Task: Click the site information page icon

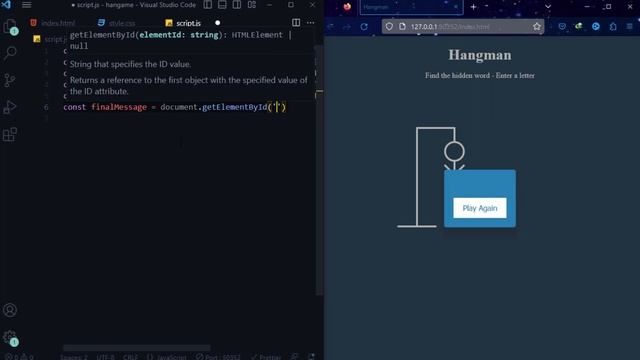Action: [x=402, y=27]
